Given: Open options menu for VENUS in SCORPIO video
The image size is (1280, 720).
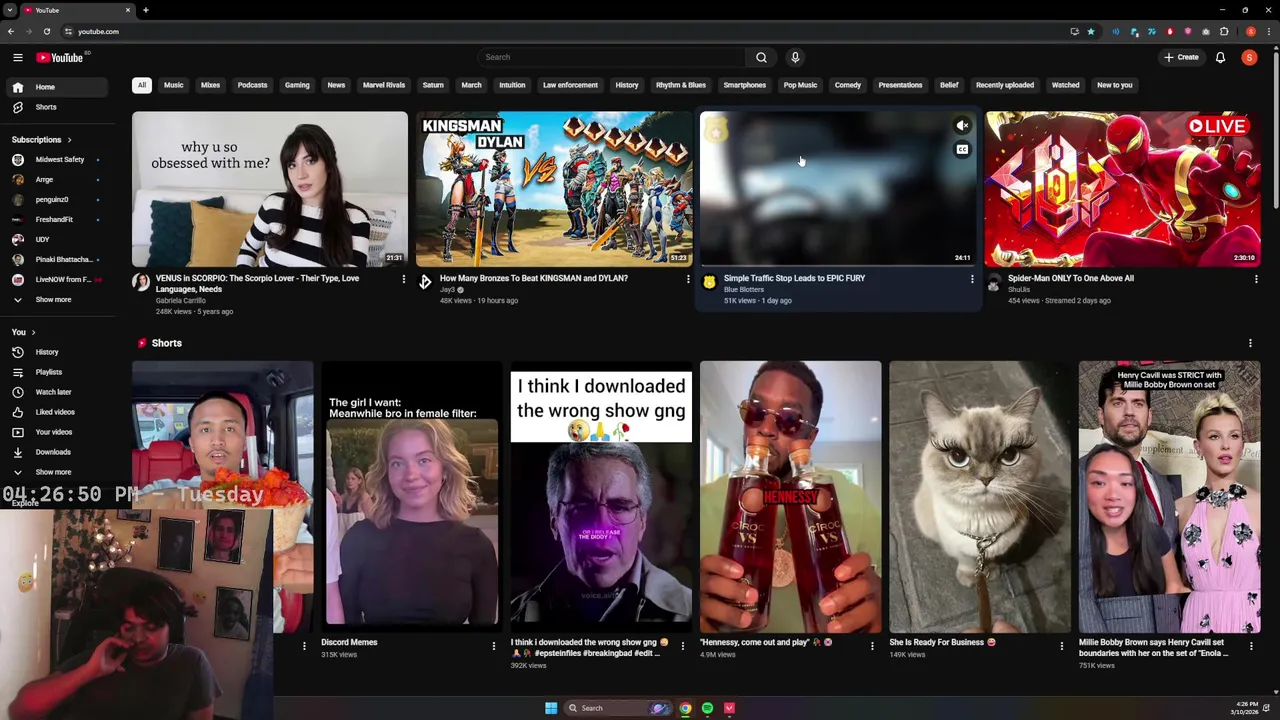Looking at the screenshot, I should (404, 279).
